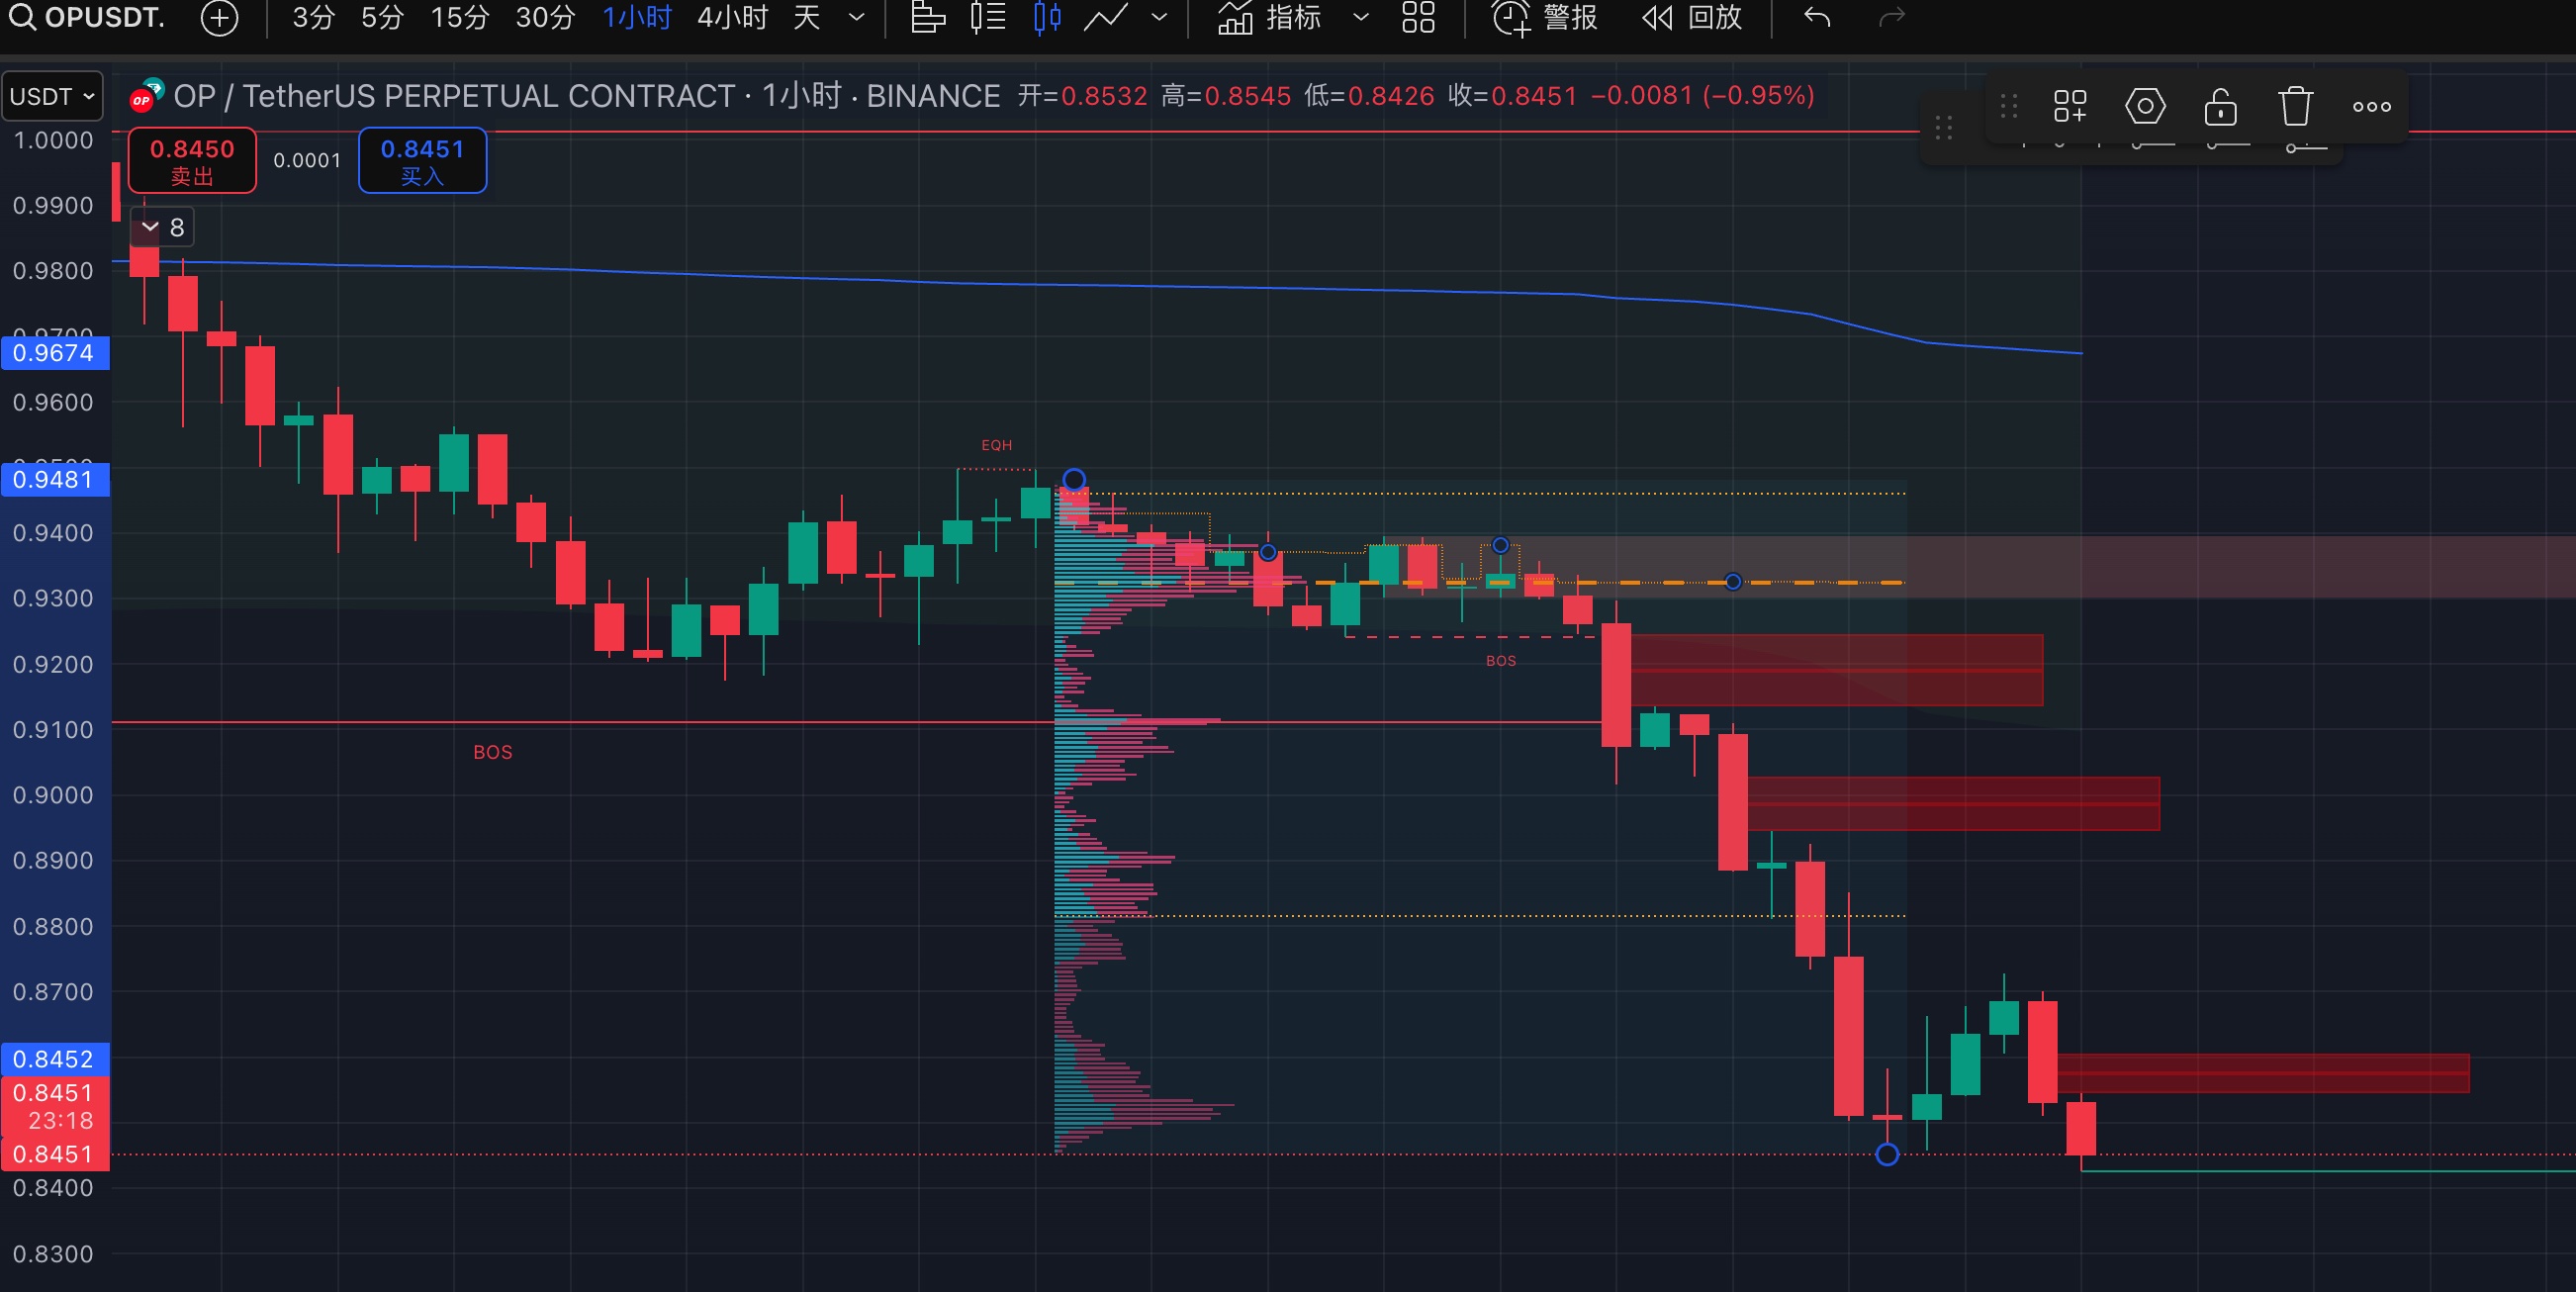The height and width of the screenshot is (1292, 2576).
Task: Click the 回放 replay button
Action: click(x=1692, y=17)
